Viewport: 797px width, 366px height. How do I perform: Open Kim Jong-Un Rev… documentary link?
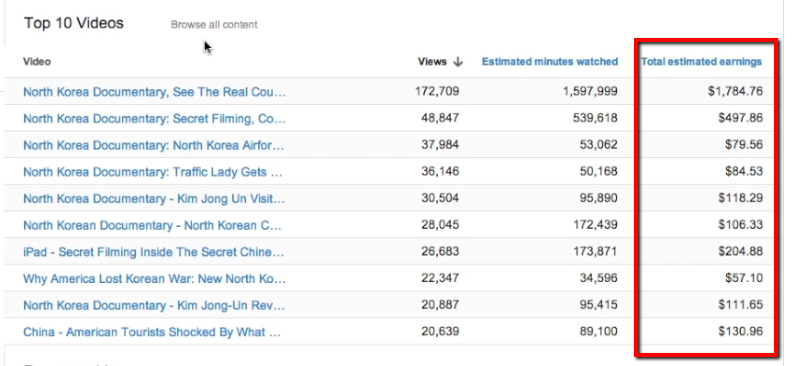pos(154,306)
